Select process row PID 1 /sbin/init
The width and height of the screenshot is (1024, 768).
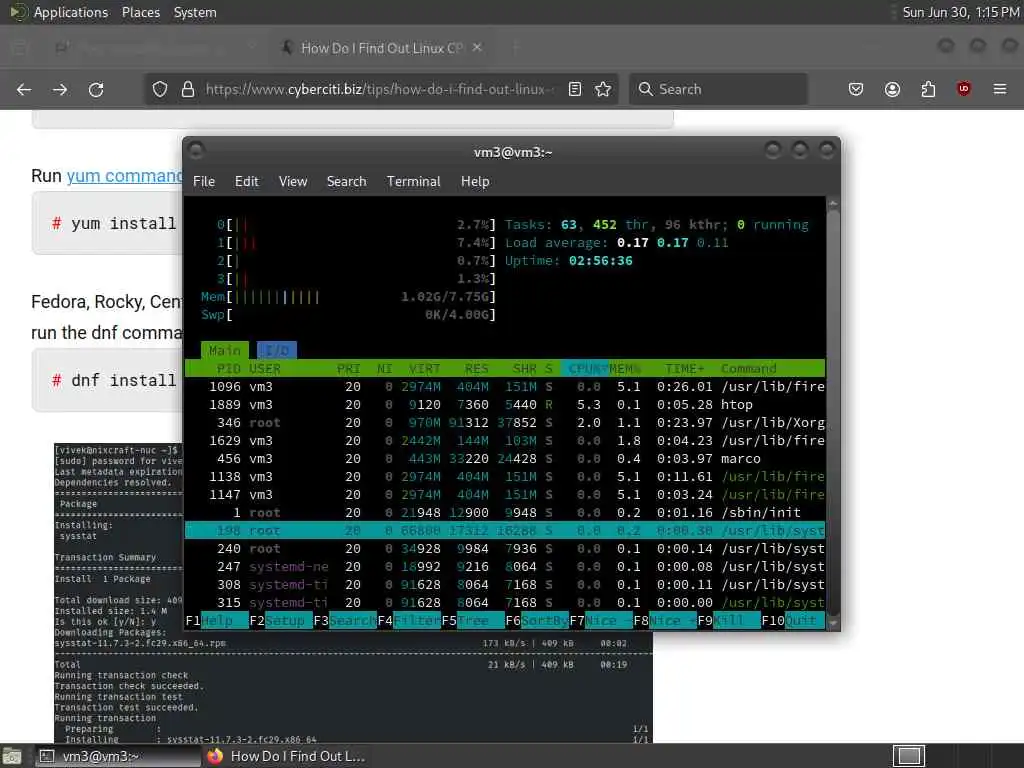505,513
